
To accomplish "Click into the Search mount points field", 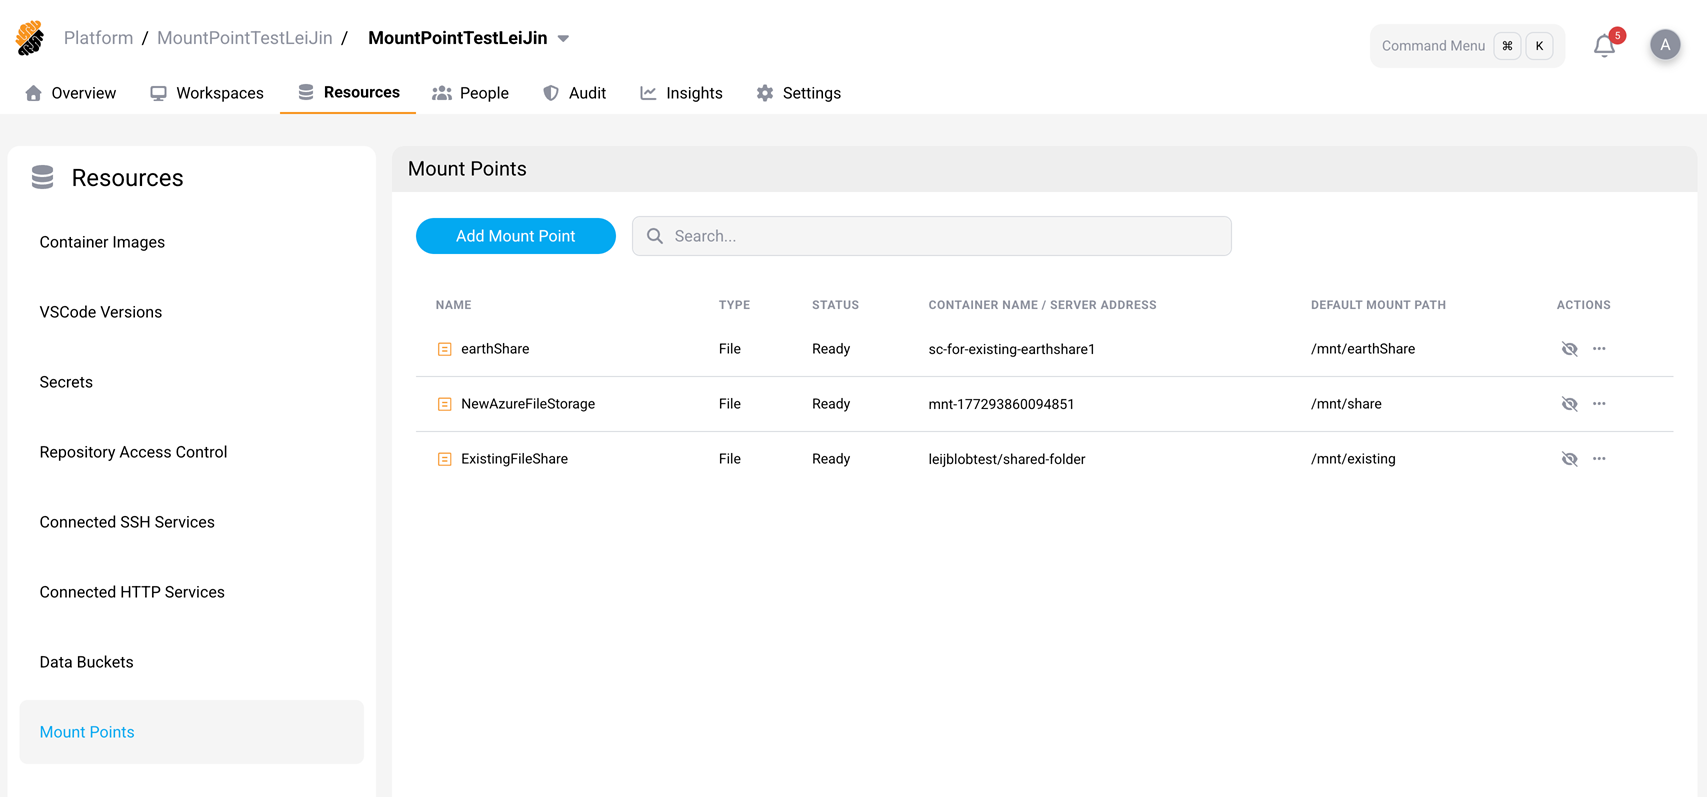I will pos(932,236).
